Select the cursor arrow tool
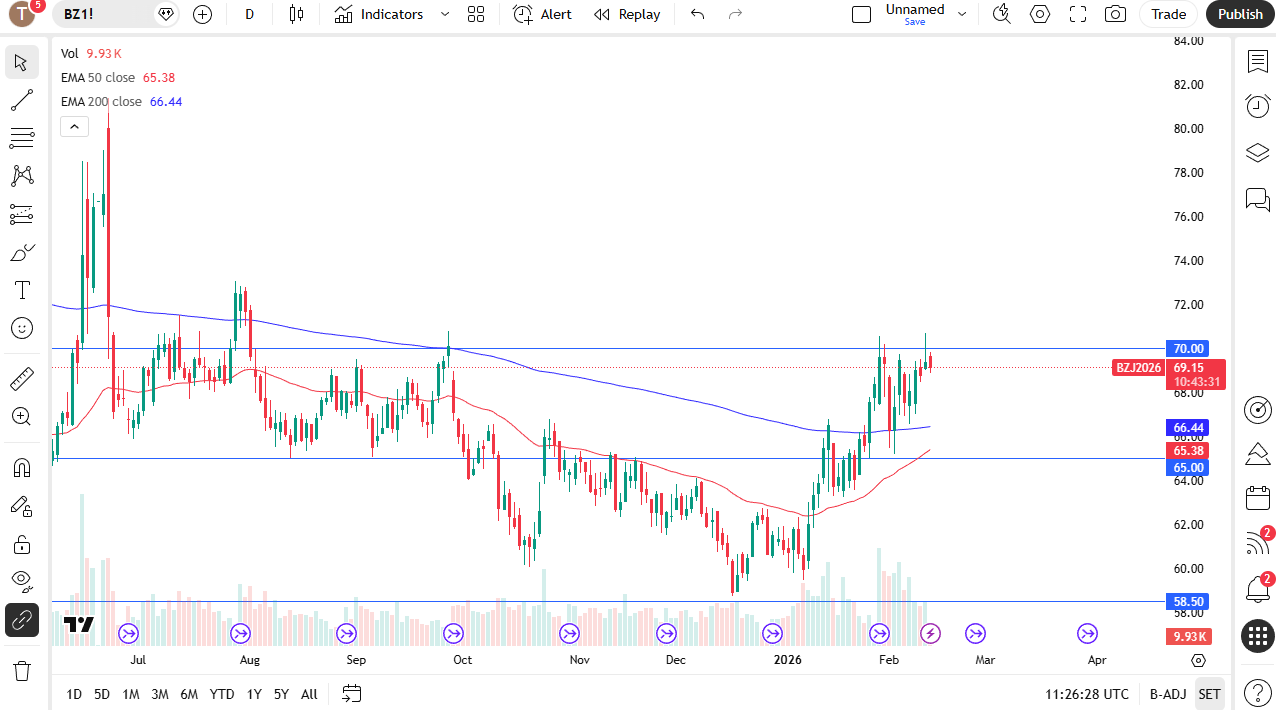The height and width of the screenshot is (710, 1276). click(21, 62)
